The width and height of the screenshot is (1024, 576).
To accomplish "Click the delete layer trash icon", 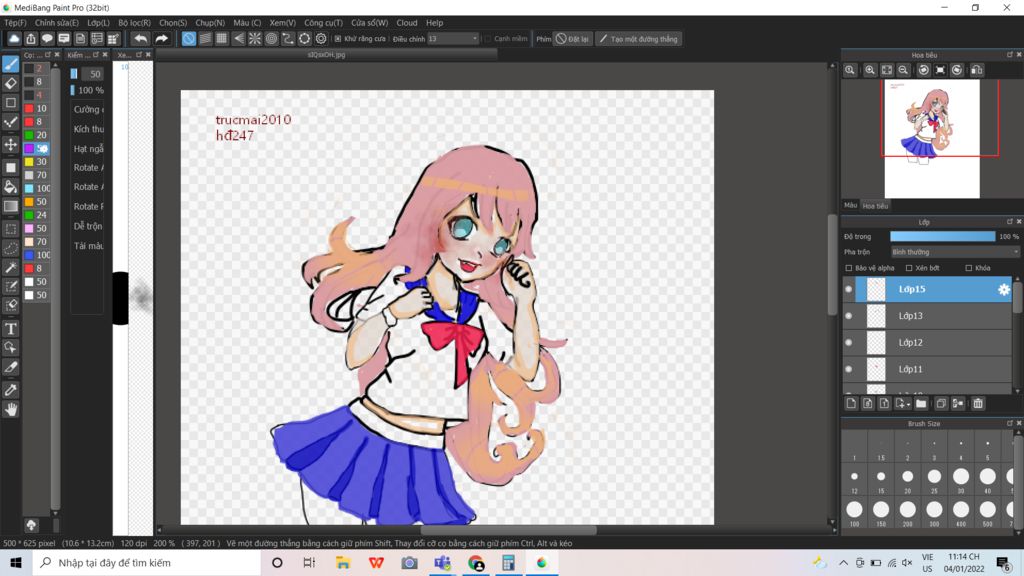I will [x=978, y=404].
